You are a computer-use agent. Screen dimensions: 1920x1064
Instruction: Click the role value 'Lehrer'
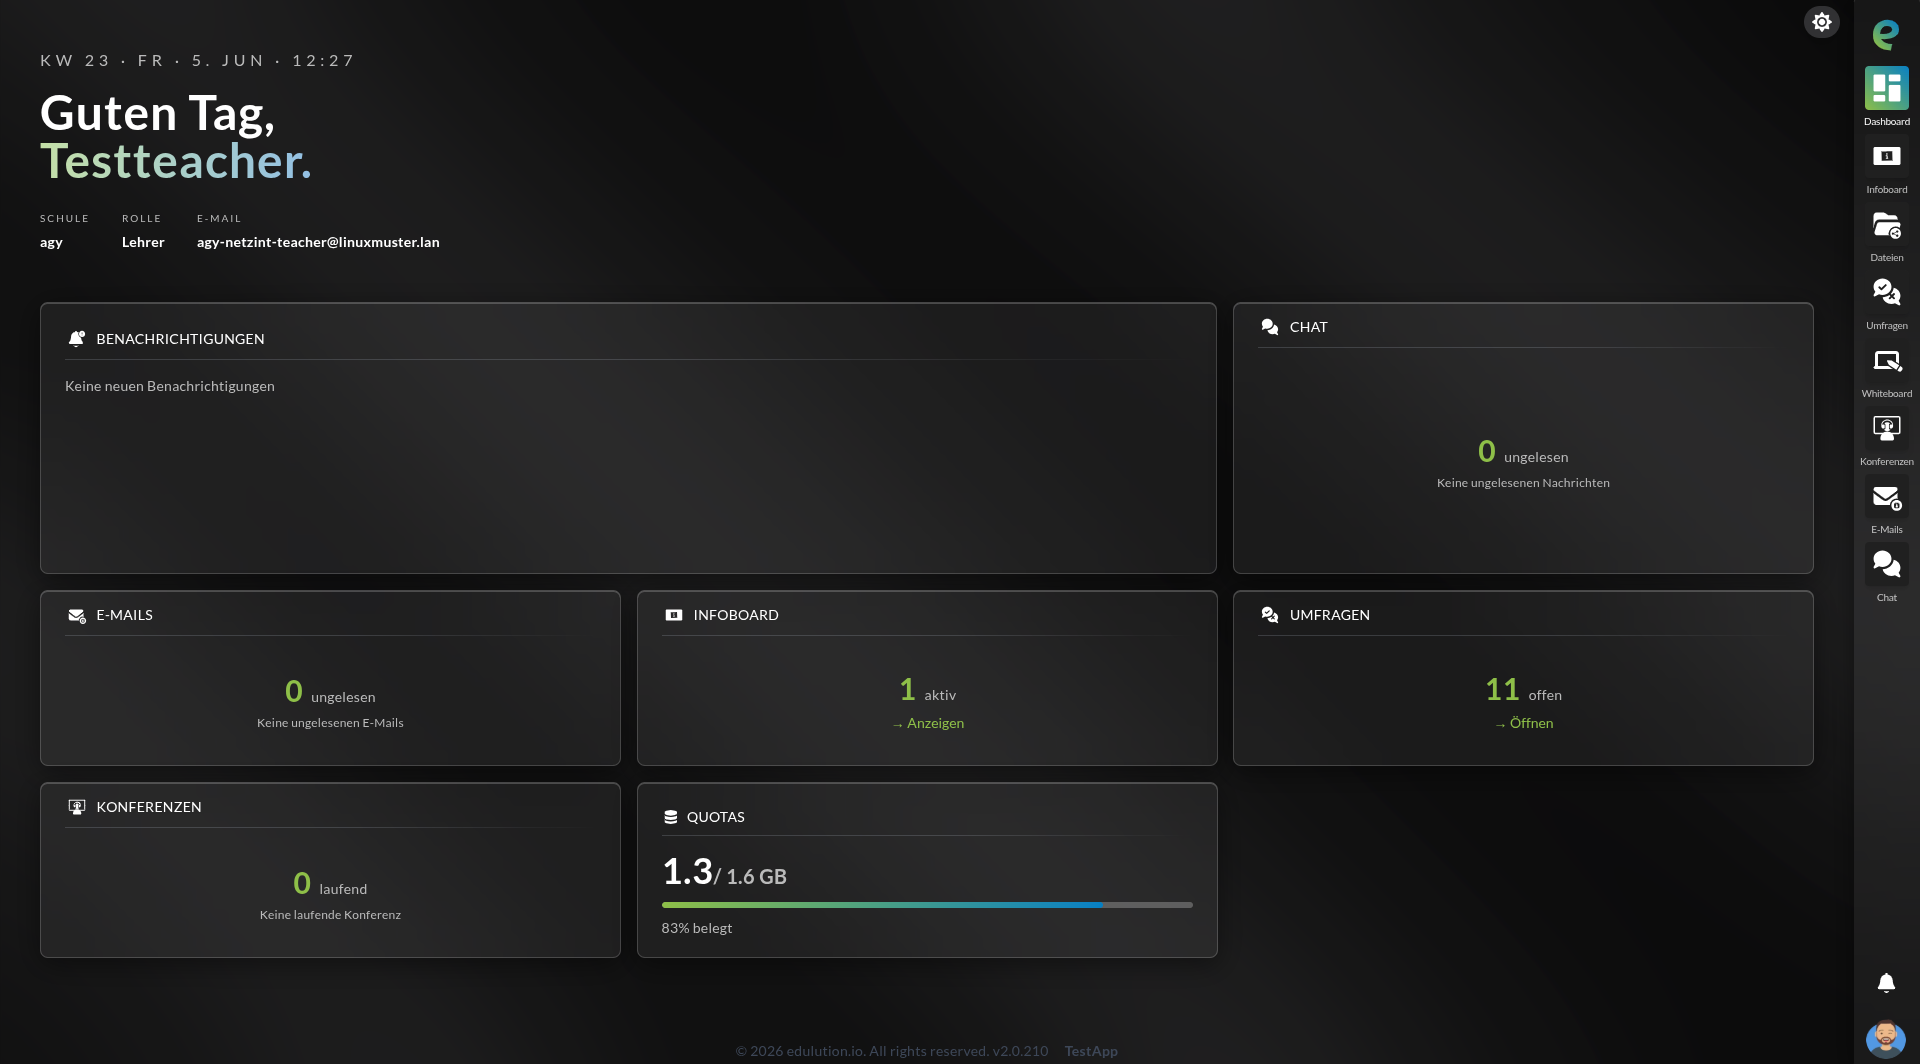click(x=143, y=242)
